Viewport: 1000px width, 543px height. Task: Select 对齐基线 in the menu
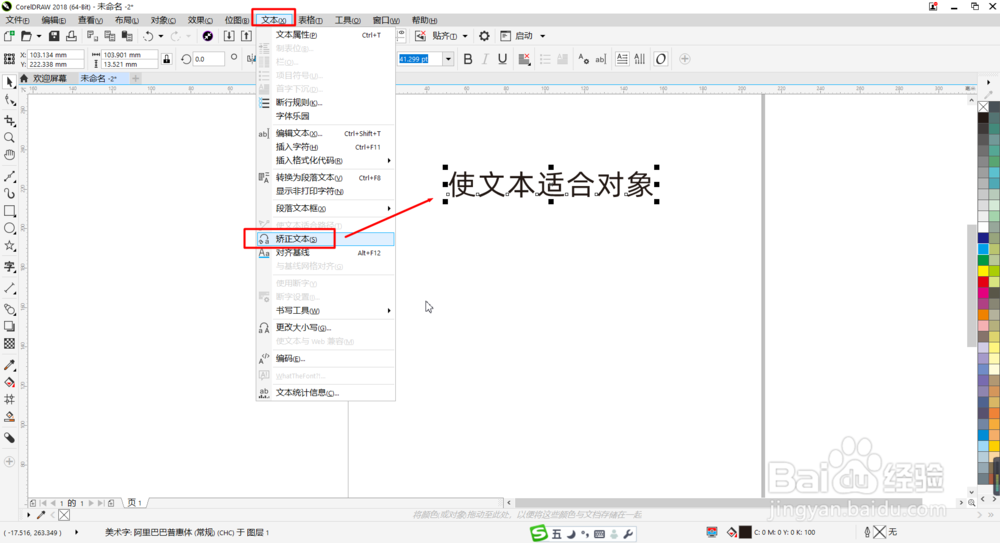click(x=325, y=253)
